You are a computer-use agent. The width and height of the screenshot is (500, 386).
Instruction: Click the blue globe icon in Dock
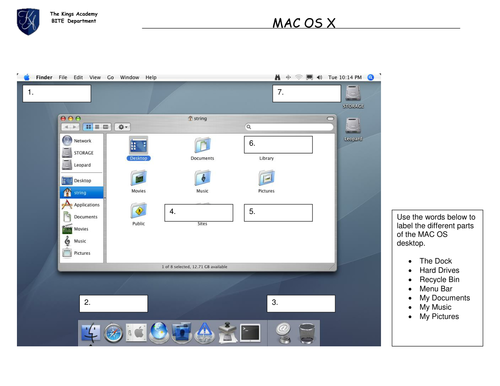click(x=159, y=332)
